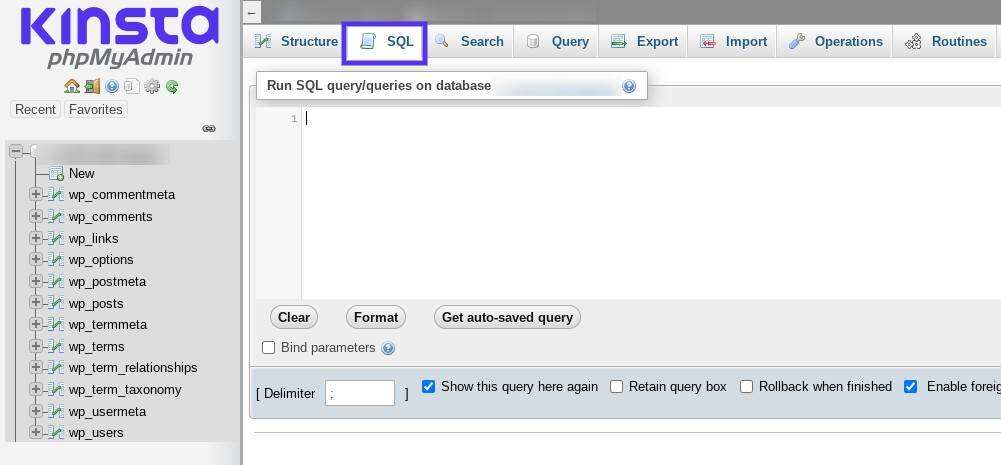Reload navigation panel green refresh icon
This screenshot has width=1001, height=465.
coord(172,87)
